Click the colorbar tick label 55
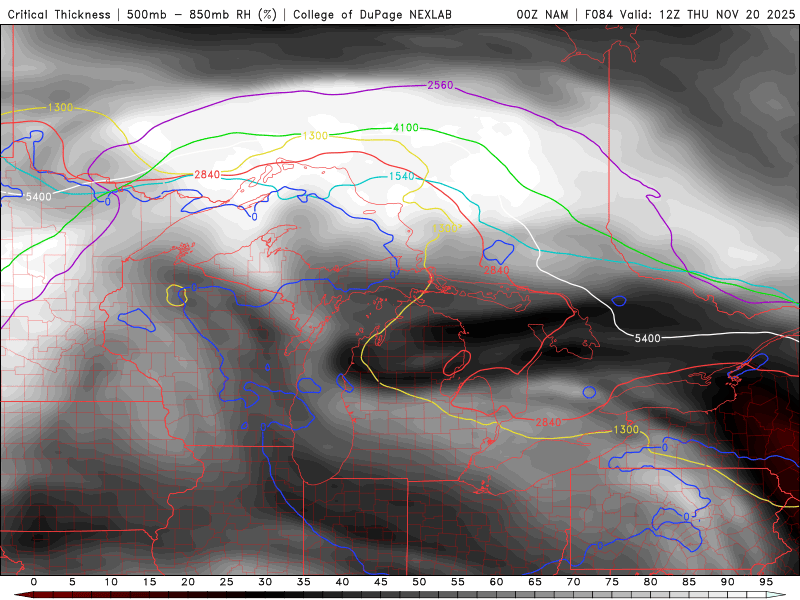 point(458,582)
